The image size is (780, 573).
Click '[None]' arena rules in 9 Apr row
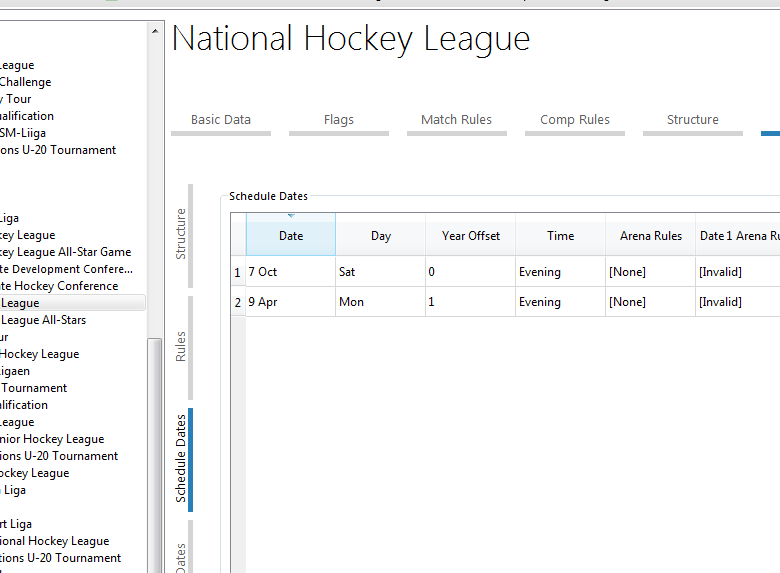click(x=651, y=302)
